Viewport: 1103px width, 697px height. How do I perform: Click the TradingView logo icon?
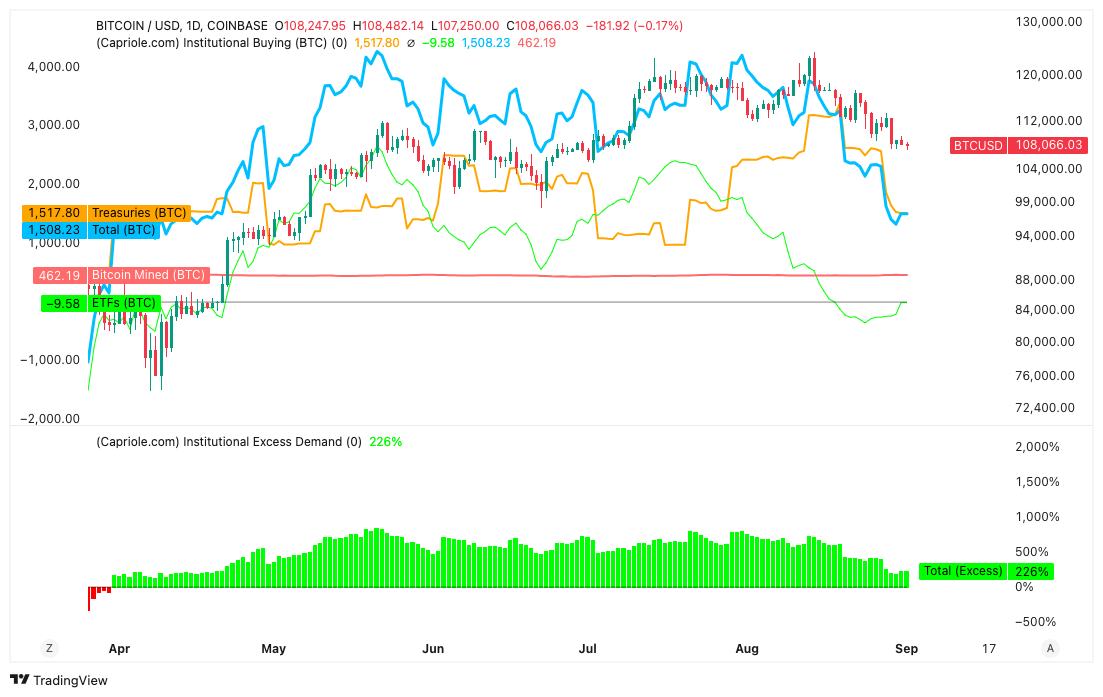coord(20,681)
